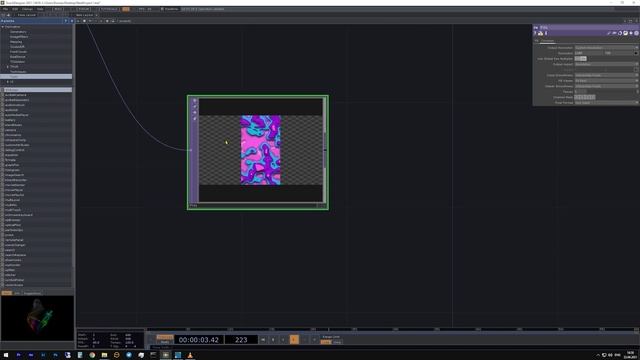
Task: Open operator info icon in parameter panel
Action: [x=546, y=33]
